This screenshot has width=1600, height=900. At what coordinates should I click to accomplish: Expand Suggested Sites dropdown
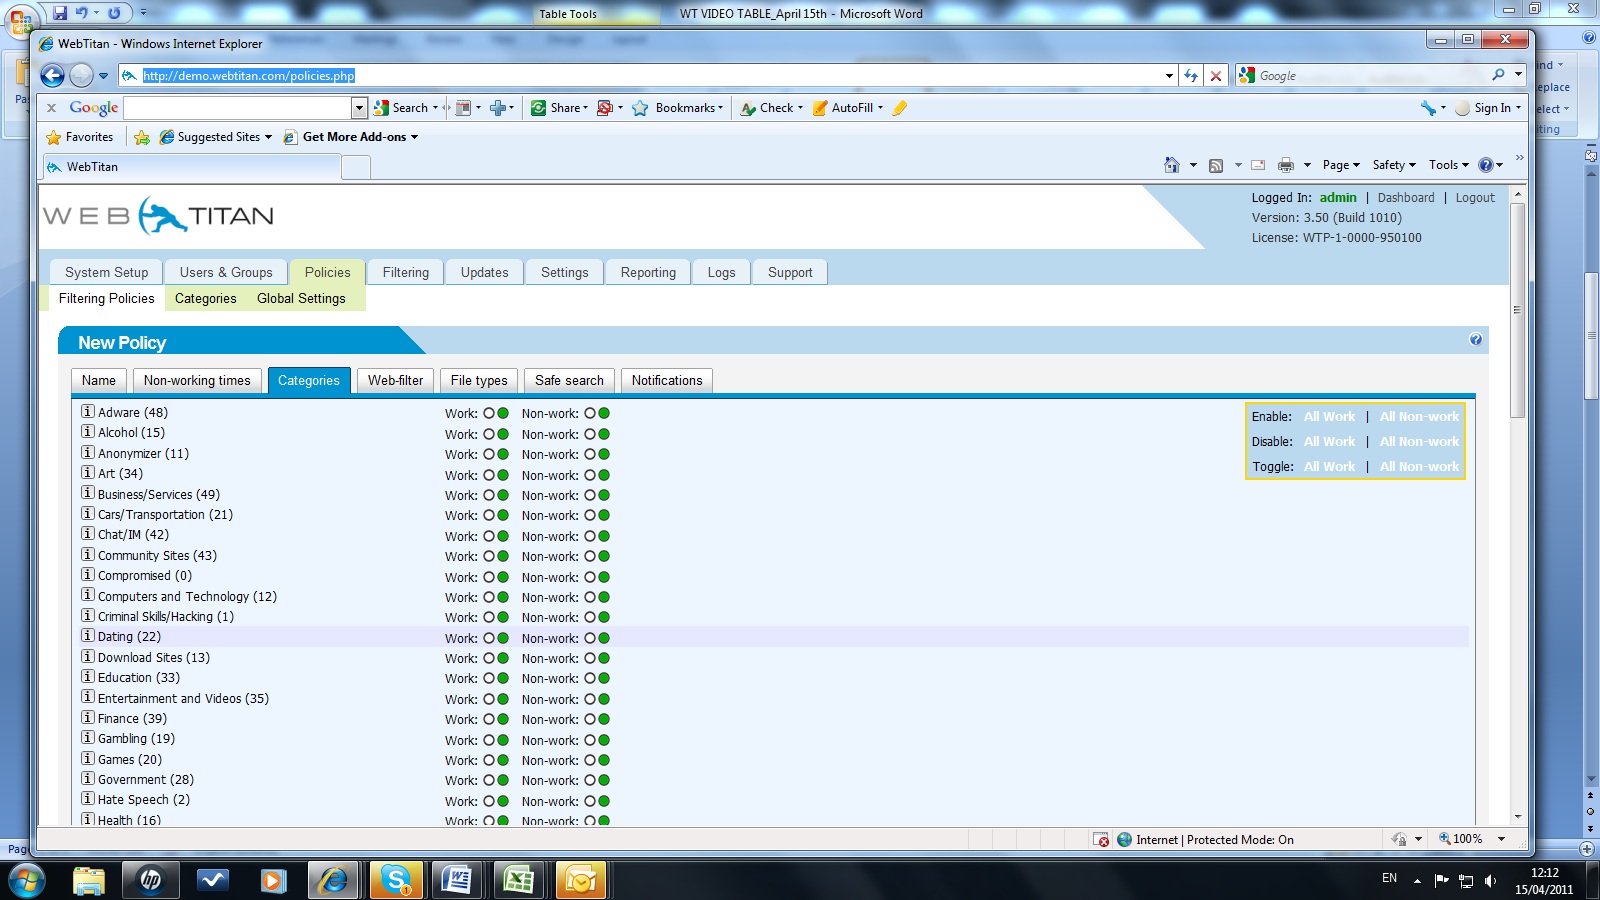point(268,137)
